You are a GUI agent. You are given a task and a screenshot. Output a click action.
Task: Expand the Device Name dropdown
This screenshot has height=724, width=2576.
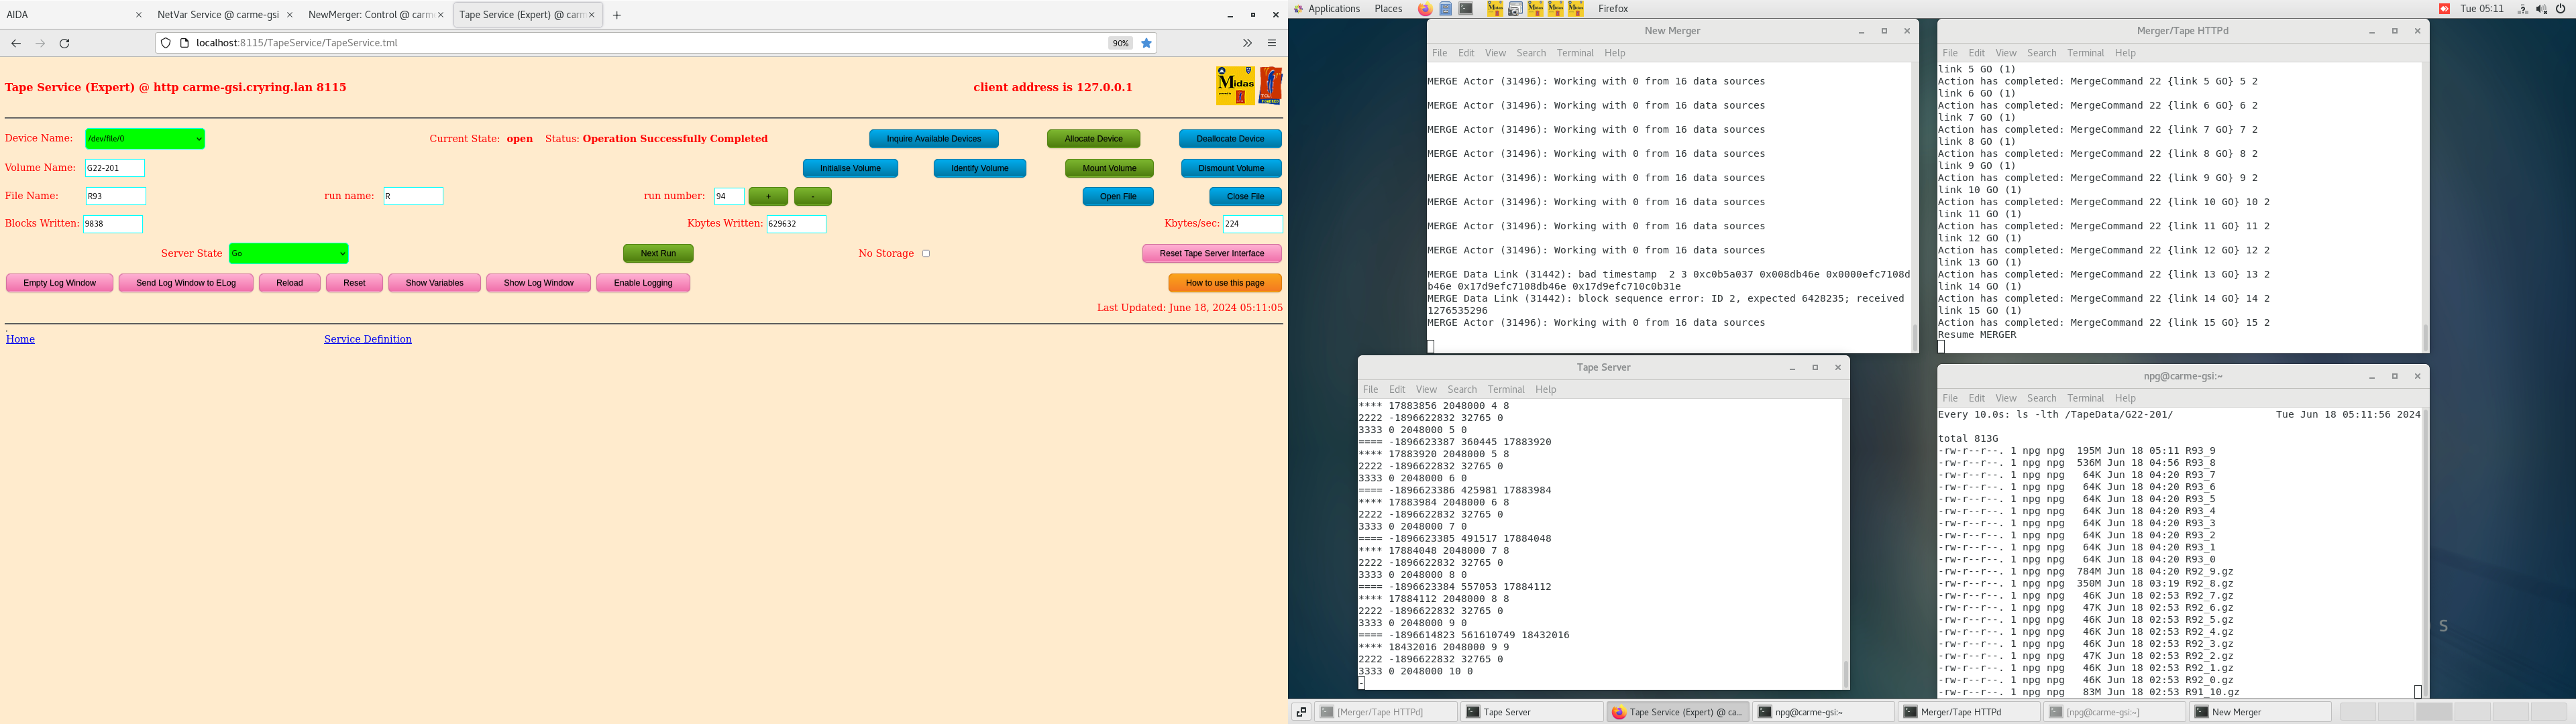(145, 139)
